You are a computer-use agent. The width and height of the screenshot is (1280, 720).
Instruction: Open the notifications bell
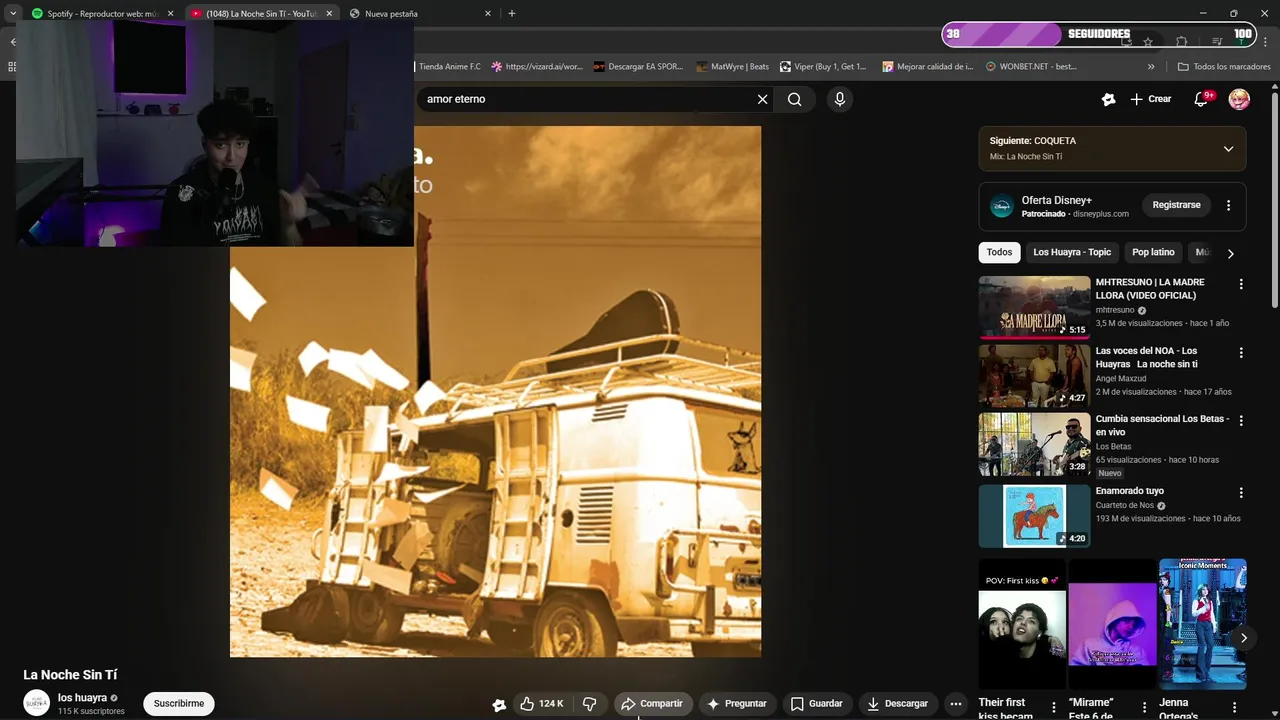(1202, 99)
